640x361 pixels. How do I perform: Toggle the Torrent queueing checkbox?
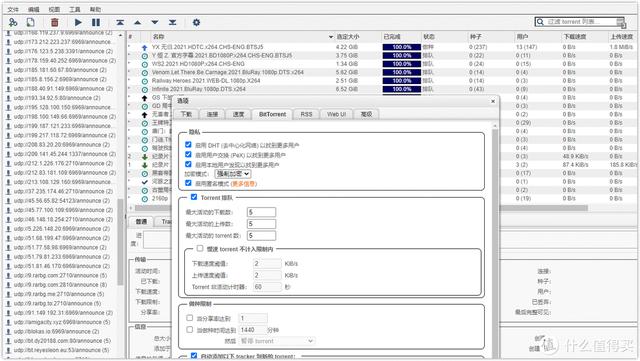coord(194,197)
